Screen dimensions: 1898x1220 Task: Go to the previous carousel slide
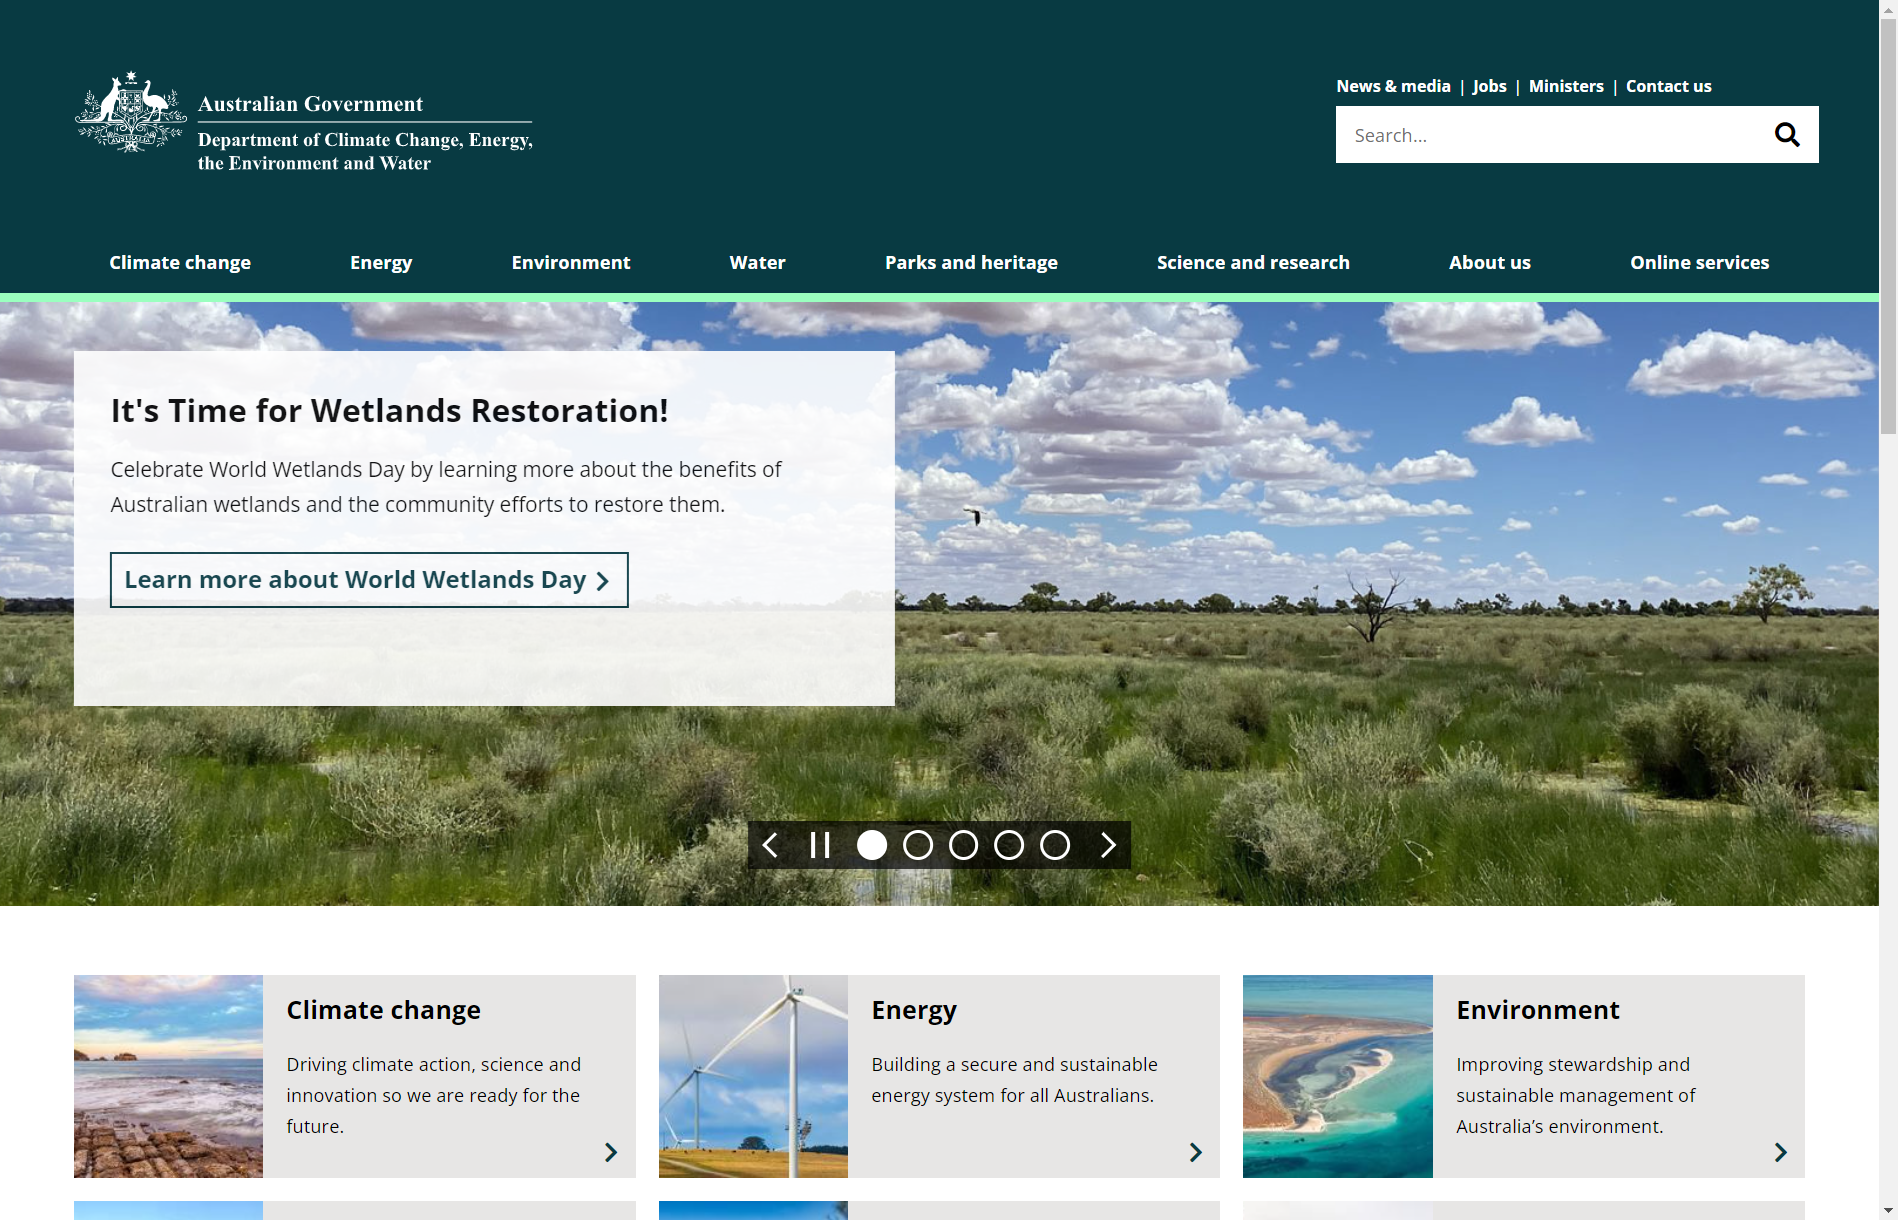(770, 845)
